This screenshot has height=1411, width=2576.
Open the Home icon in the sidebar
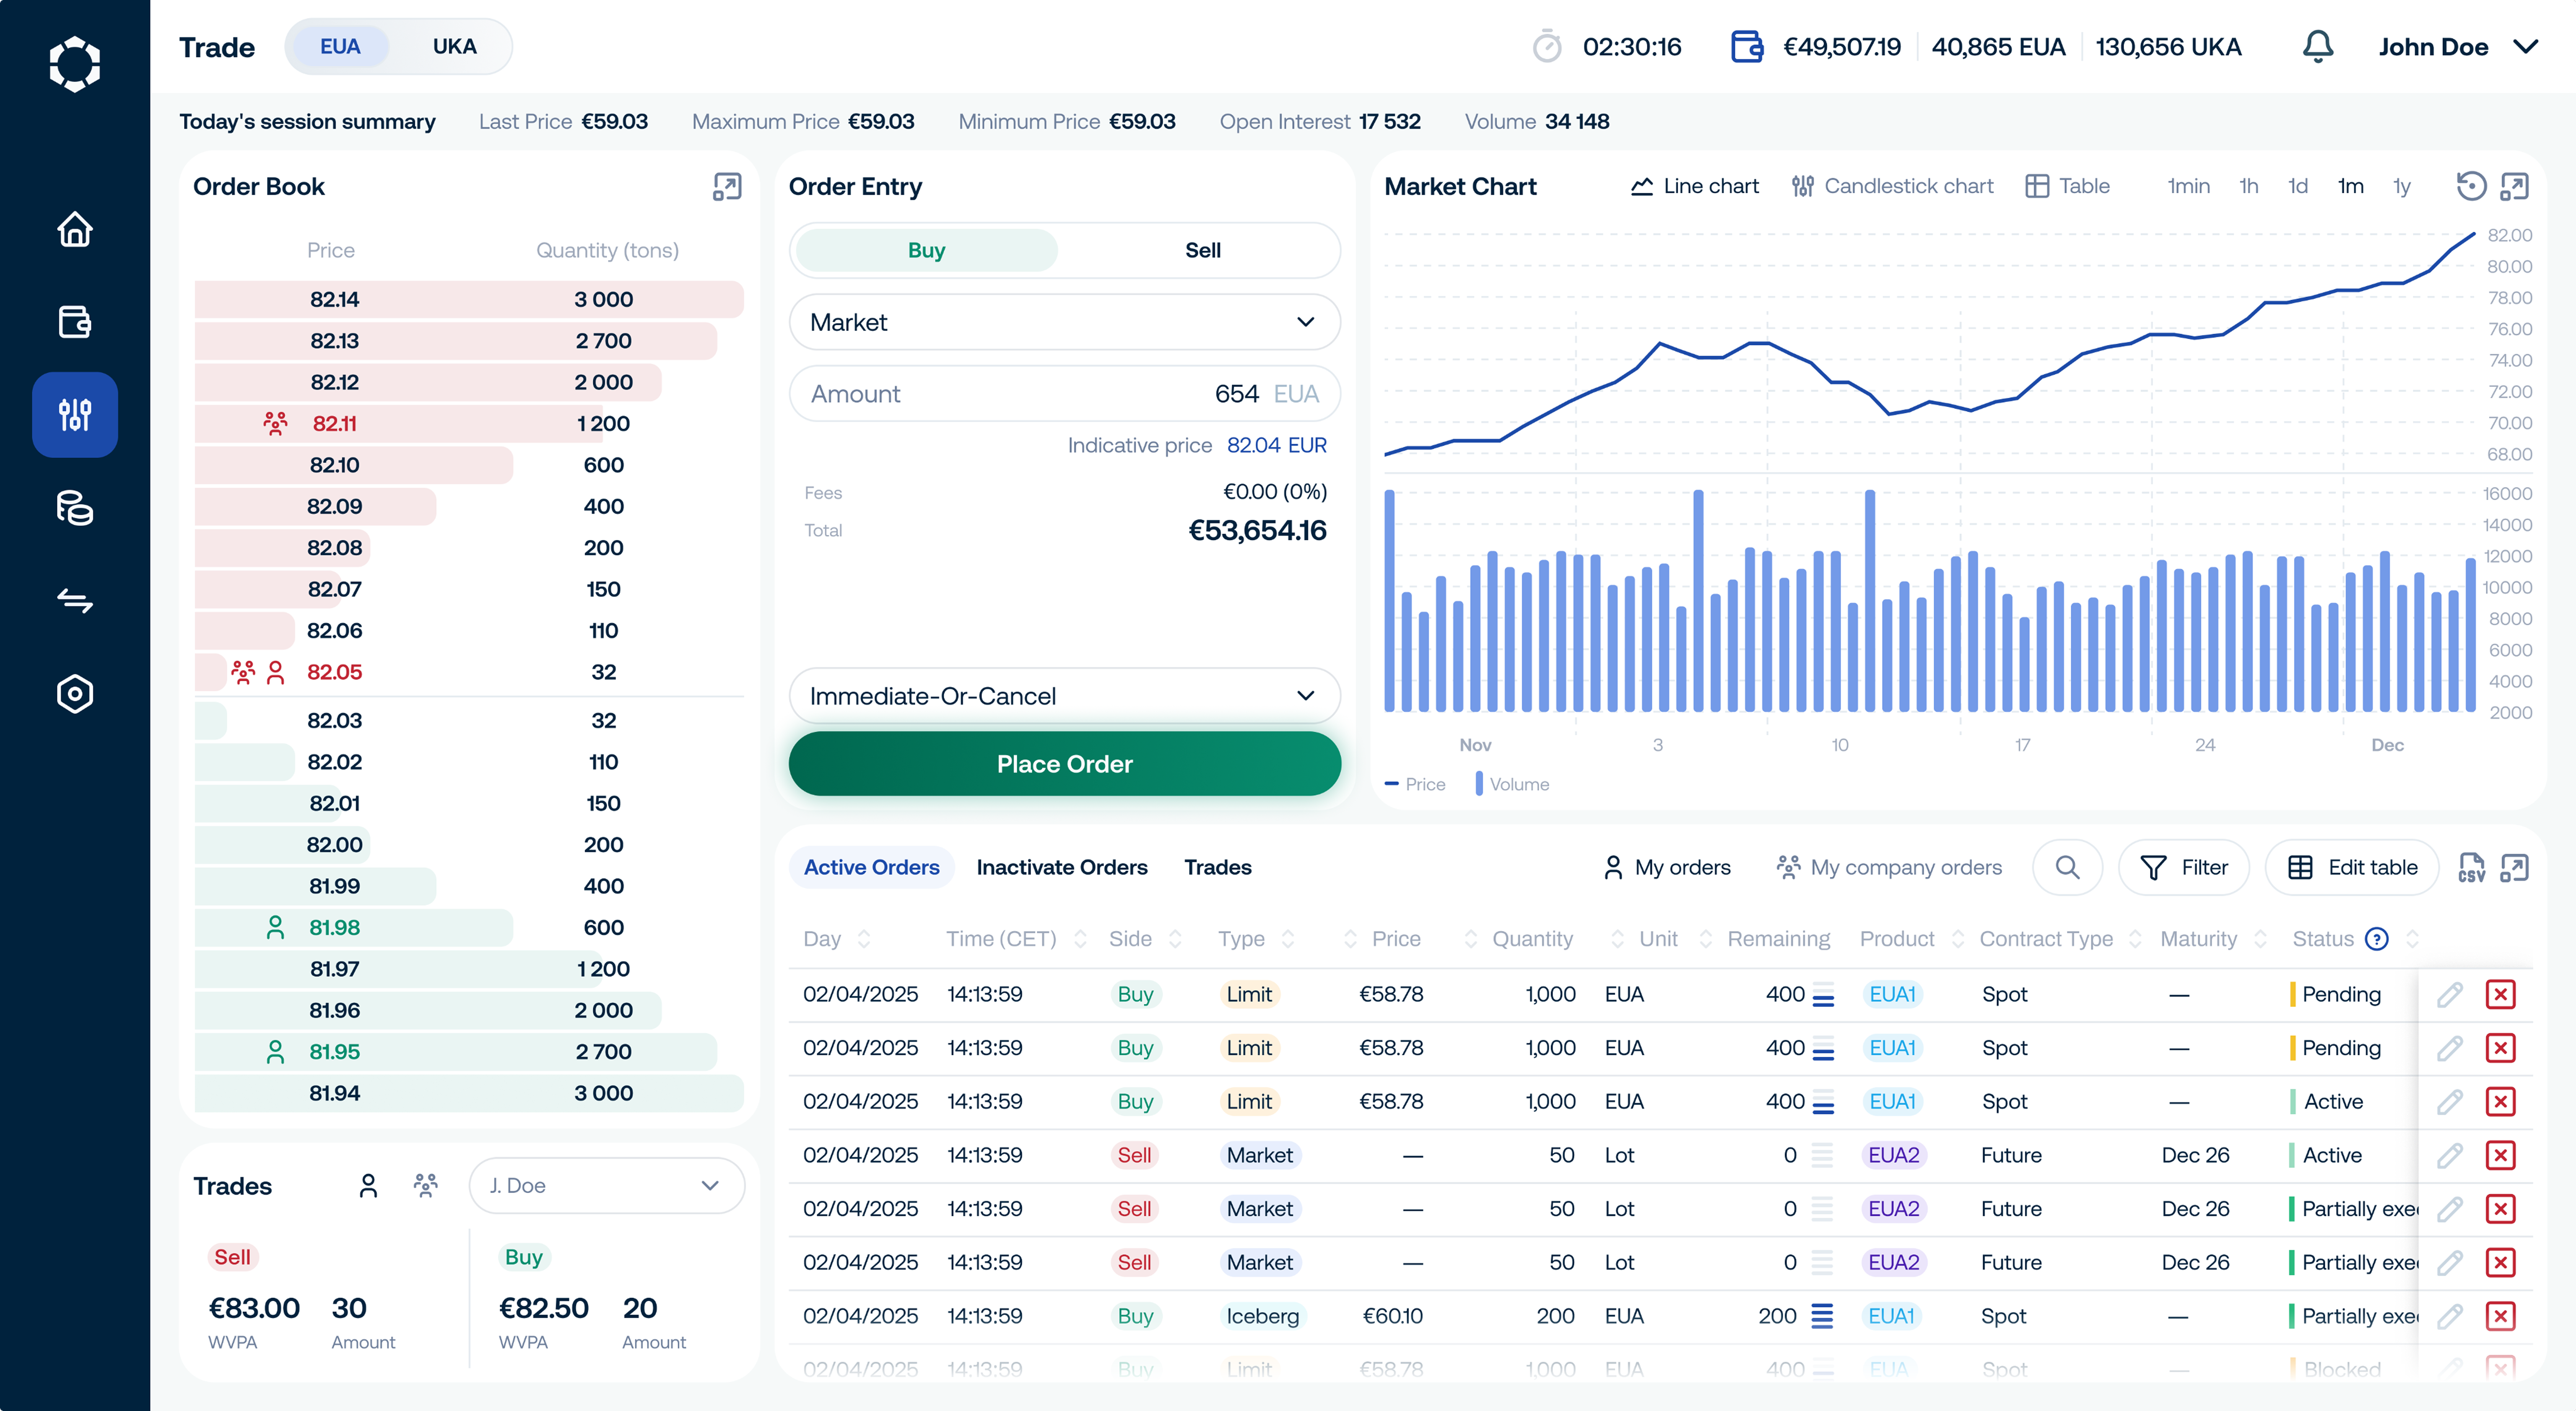(75, 230)
